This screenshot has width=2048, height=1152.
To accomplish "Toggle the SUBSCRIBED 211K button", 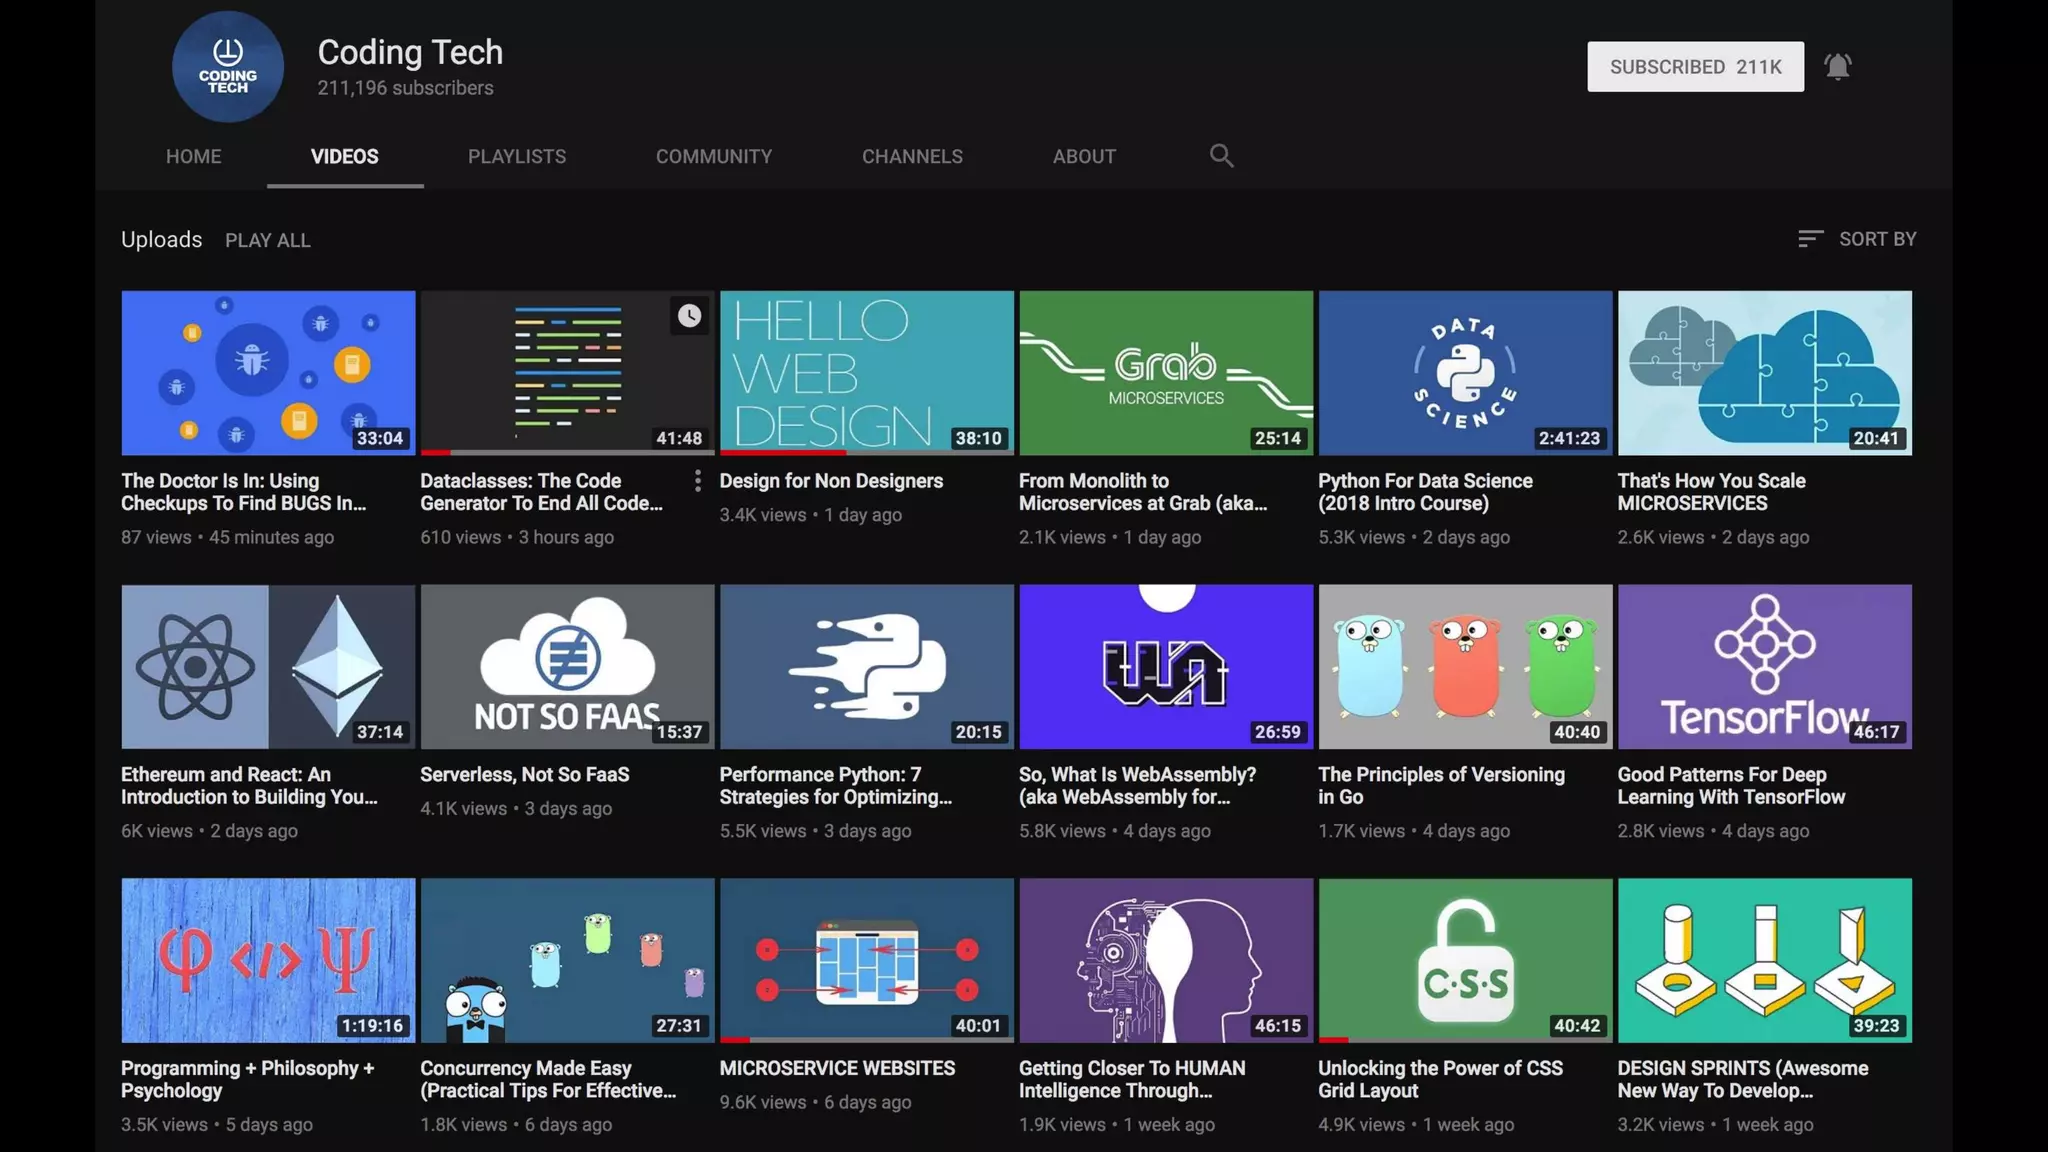I will coord(1695,67).
